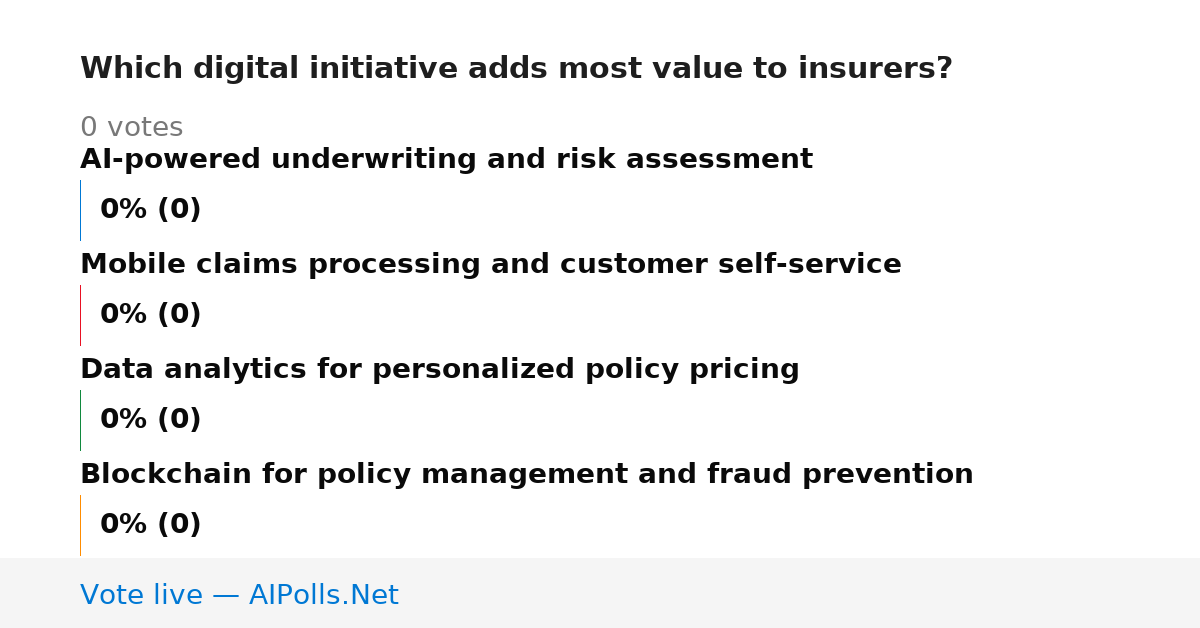
Task: Select AI-powered underwriting and risk assessment option
Action: click(446, 160)
